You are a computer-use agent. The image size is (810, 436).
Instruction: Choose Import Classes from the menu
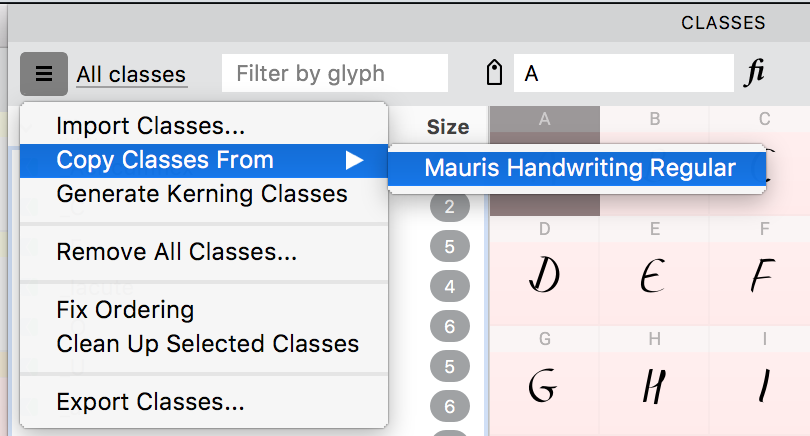pyautogui.click(x=150, y=126)
